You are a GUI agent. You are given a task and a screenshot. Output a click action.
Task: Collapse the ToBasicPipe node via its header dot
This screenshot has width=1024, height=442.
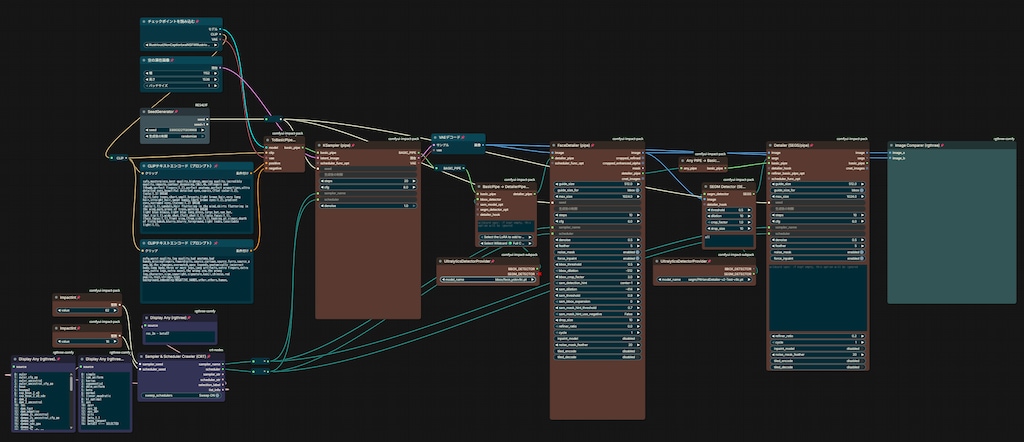[268, 140]
